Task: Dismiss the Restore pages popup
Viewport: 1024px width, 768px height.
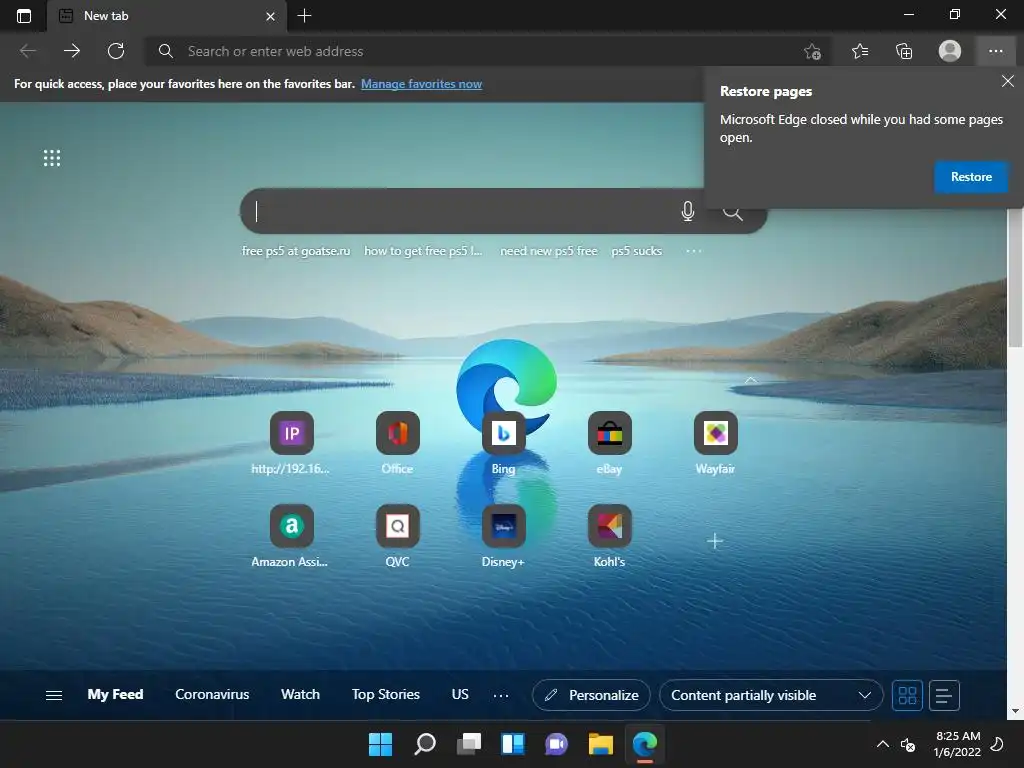Action: pos(1008,81)
